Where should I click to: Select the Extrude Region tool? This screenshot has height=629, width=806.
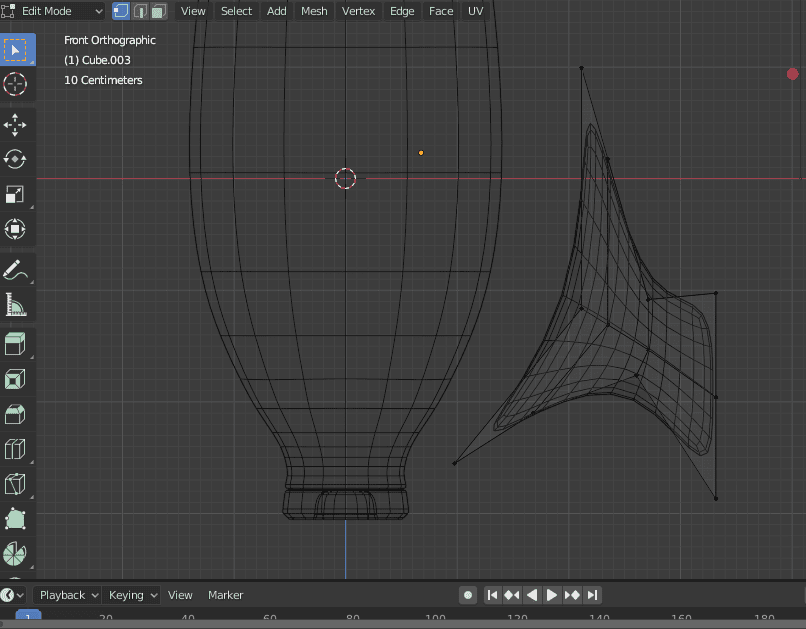click(17, 343)
